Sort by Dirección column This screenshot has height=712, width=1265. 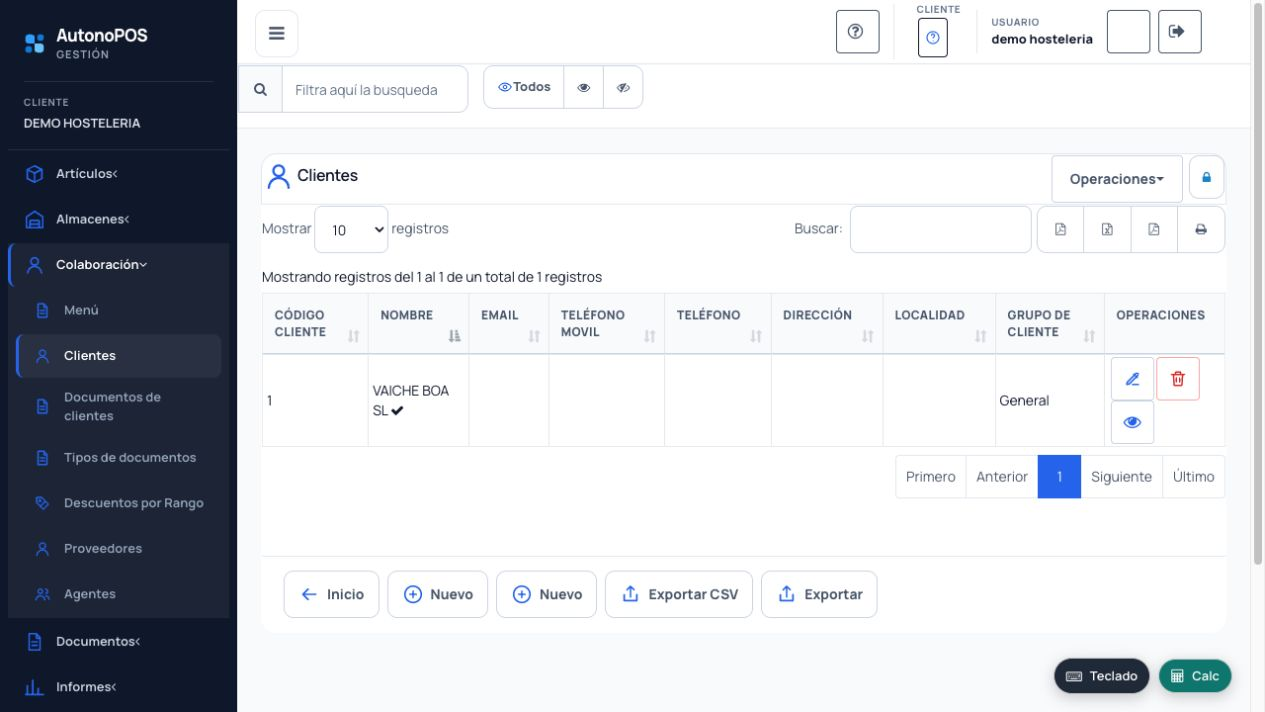[x=827, y=324]
